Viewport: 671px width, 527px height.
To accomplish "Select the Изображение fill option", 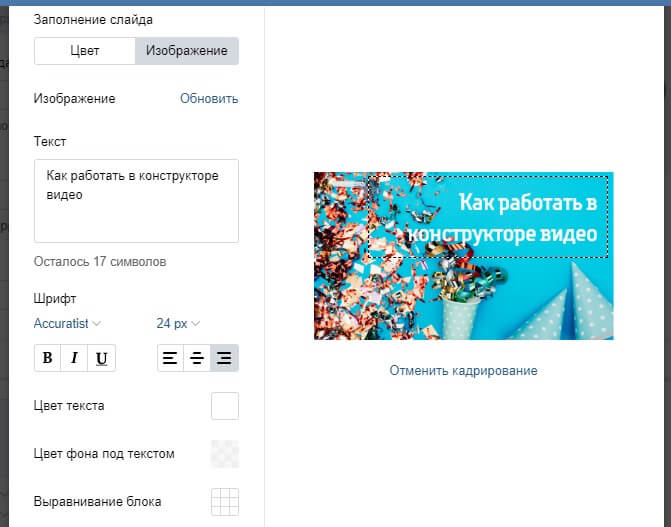I will coord(187,51).
